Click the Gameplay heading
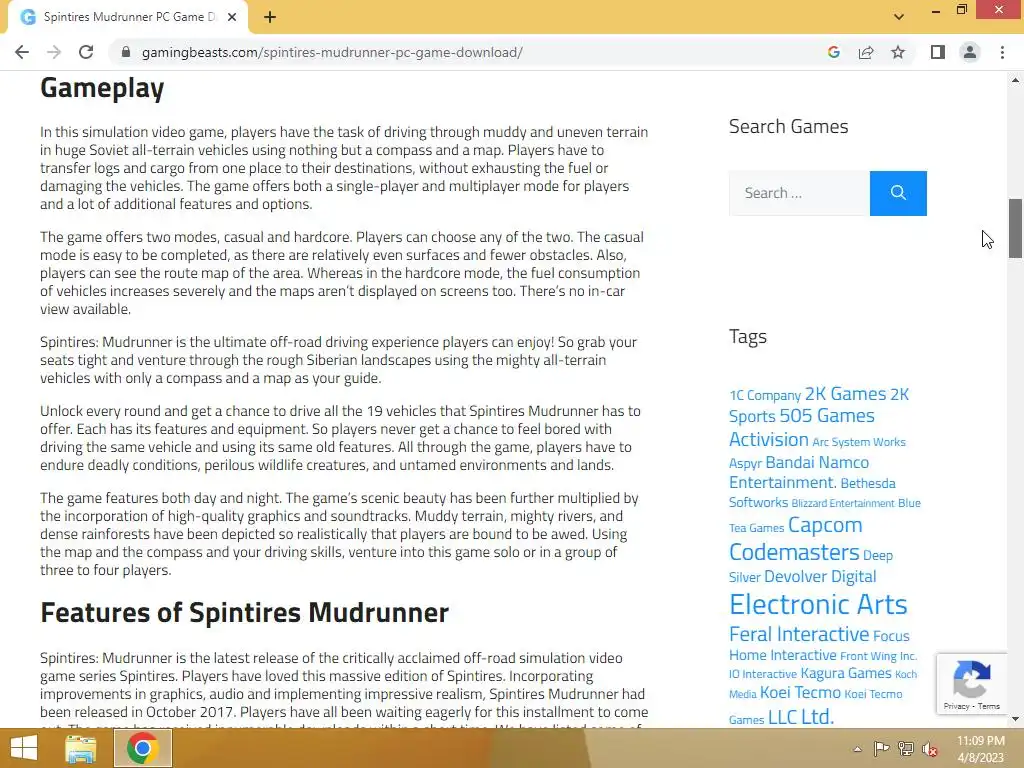Image resolution: width=1024 pixels, height=768 pixels. click(102, 88)
